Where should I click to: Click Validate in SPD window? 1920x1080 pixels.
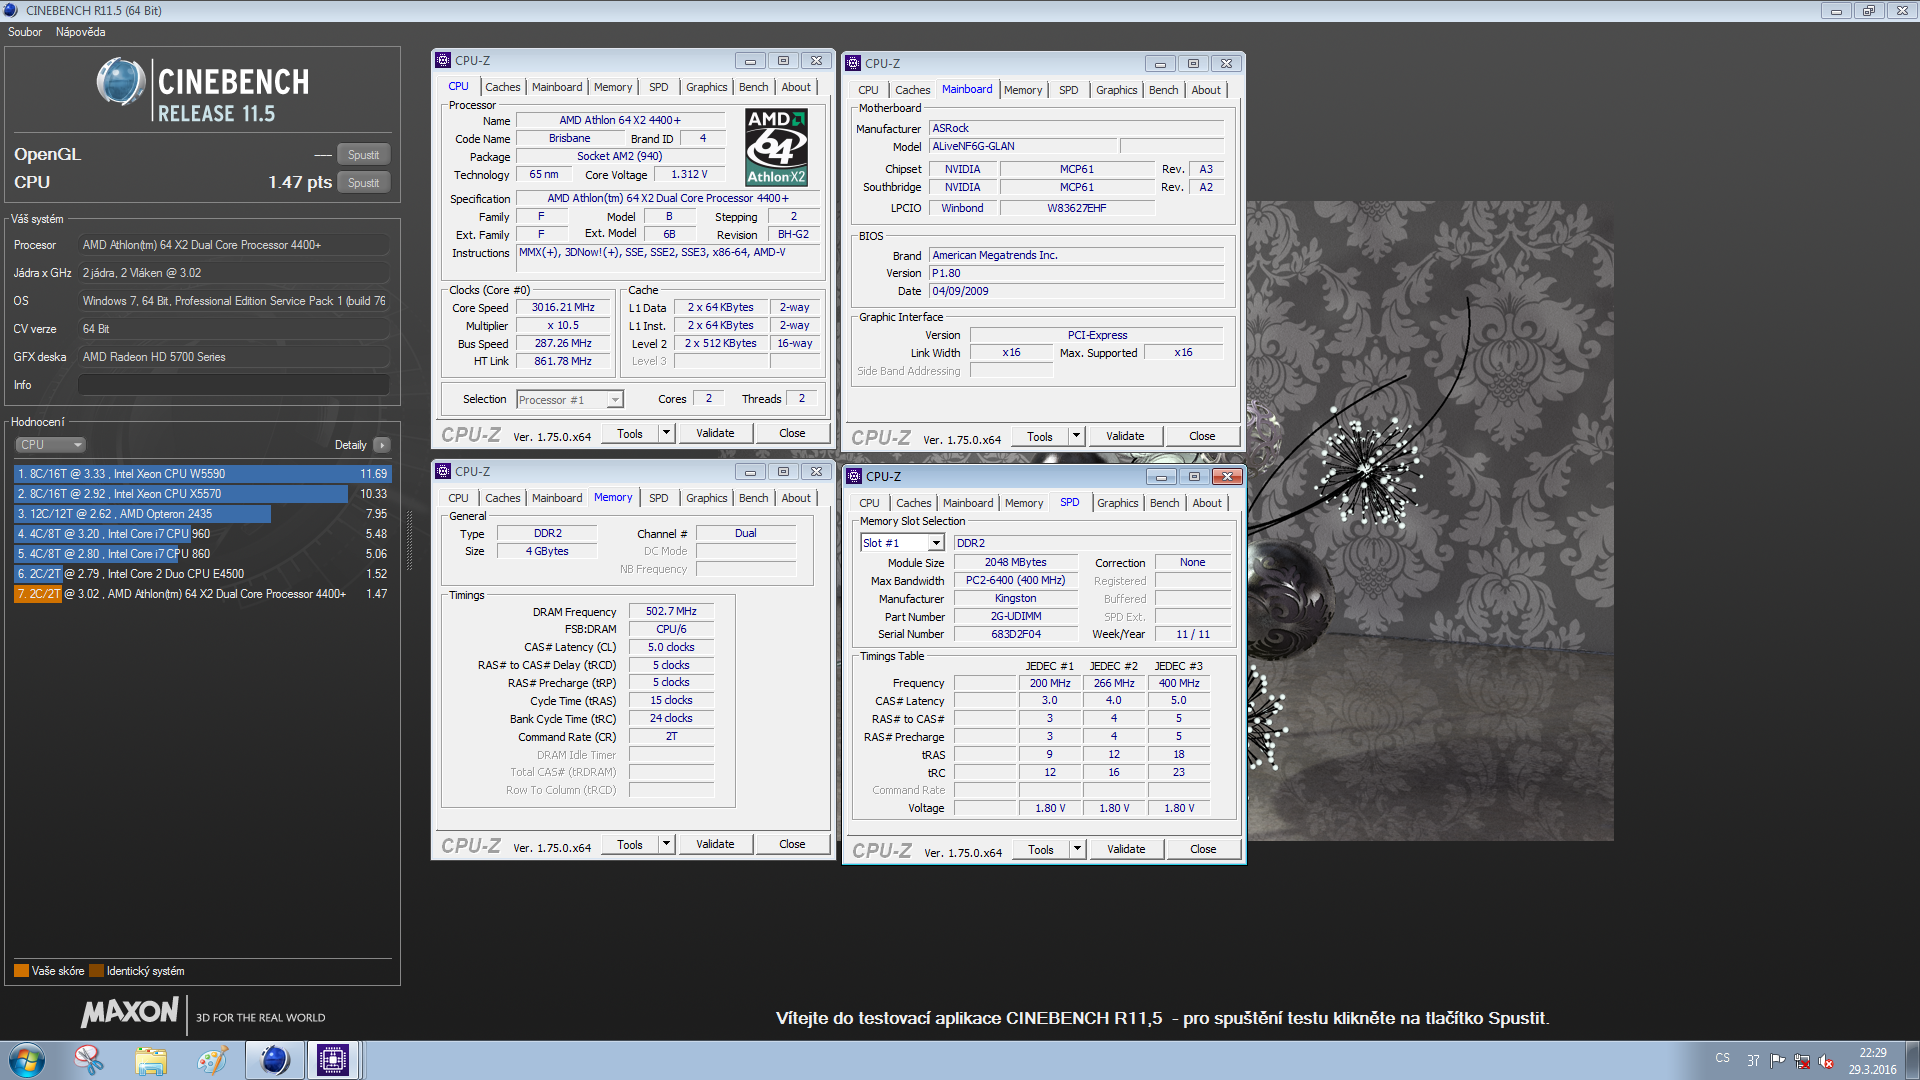(x=1126, y=849)
